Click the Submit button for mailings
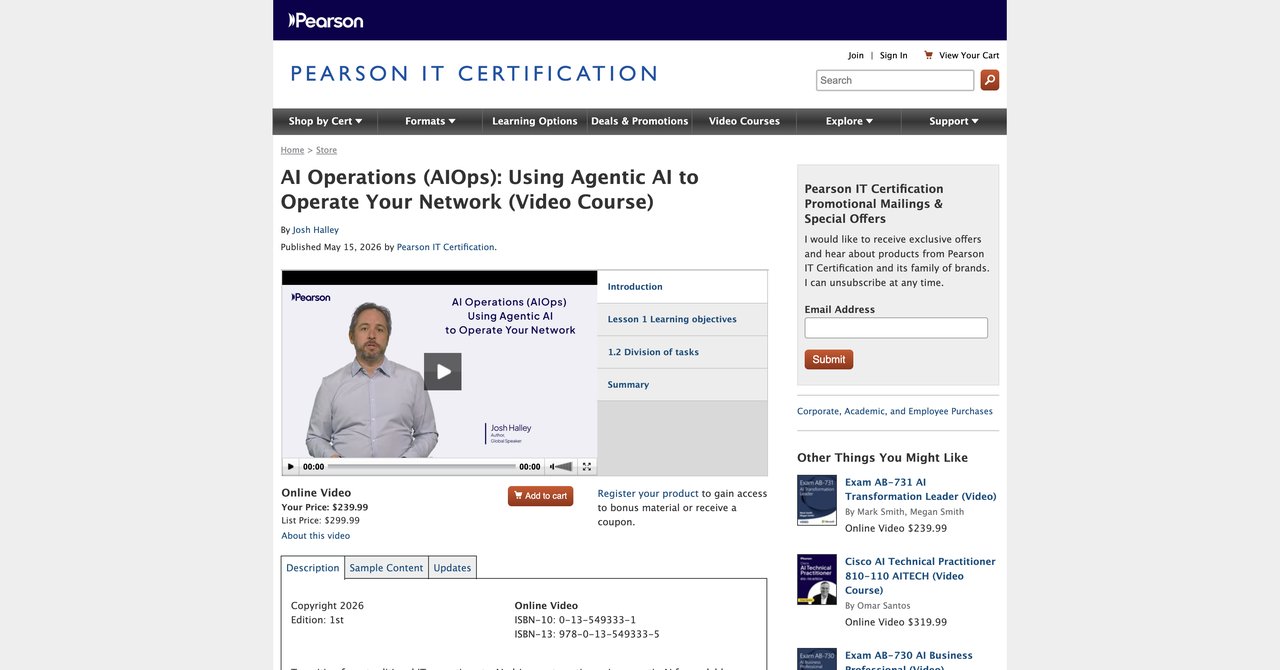The height and width of the screenshot is (670, 1280). (x=828, y=360)
